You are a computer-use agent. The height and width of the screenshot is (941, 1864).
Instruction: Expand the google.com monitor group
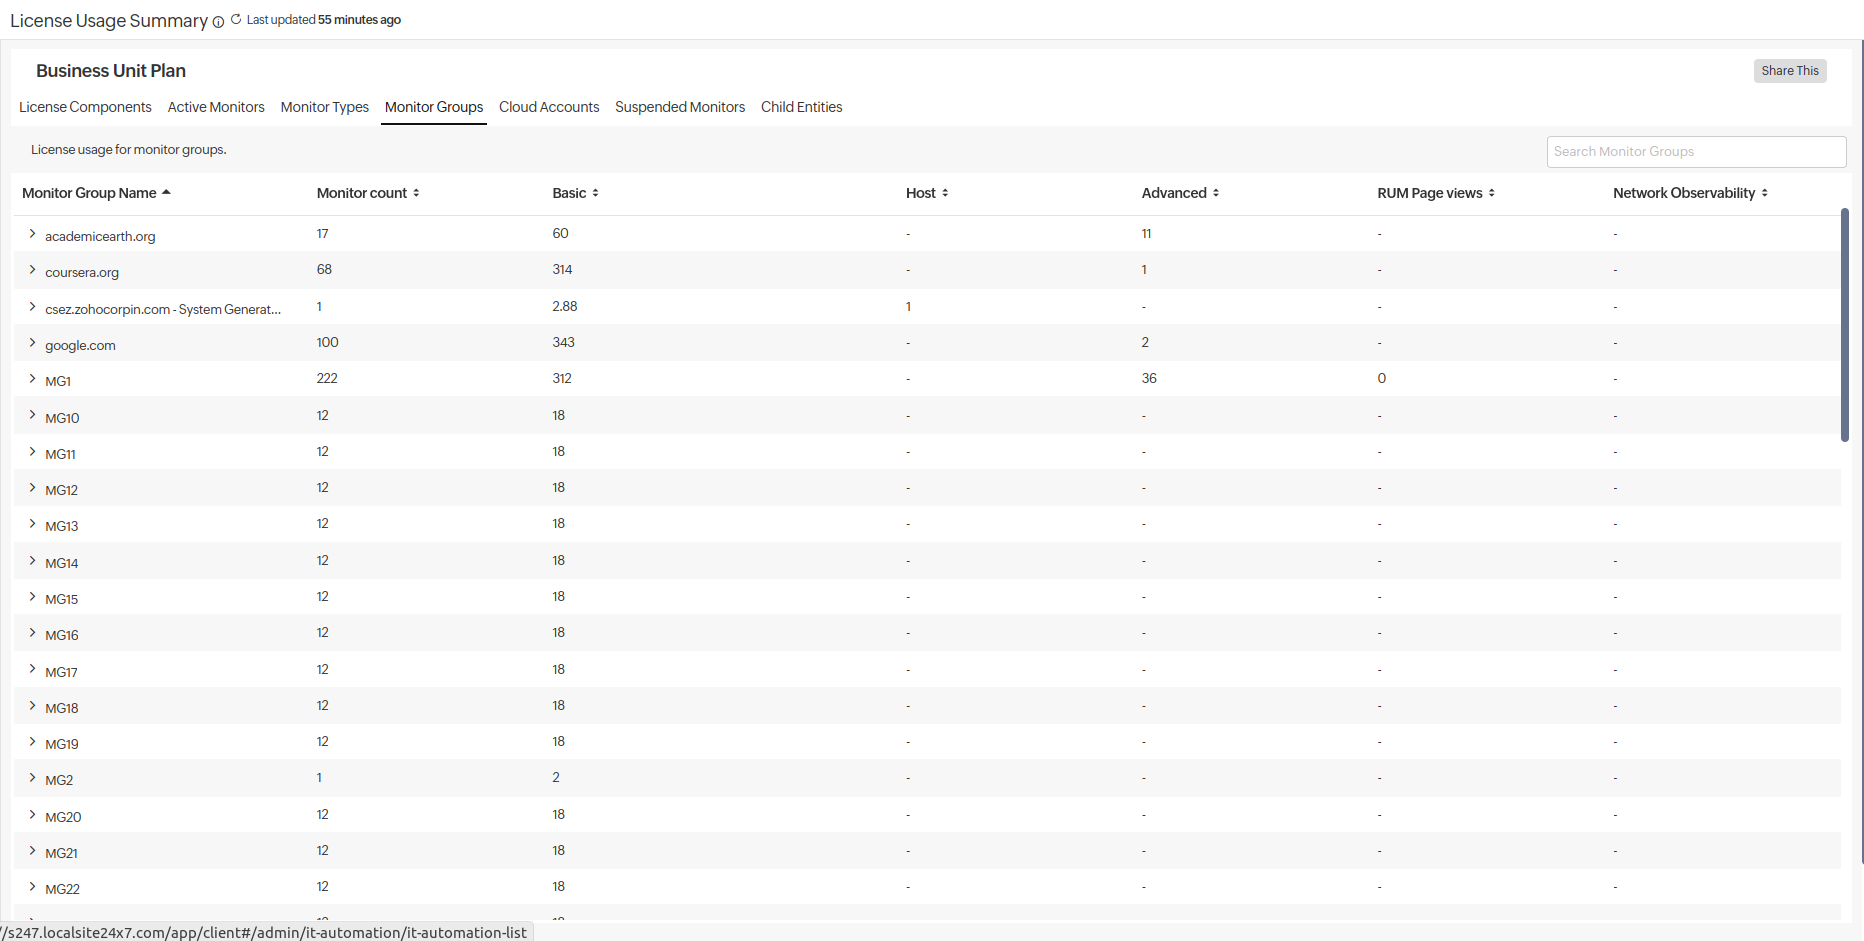(x=32, y=343)
